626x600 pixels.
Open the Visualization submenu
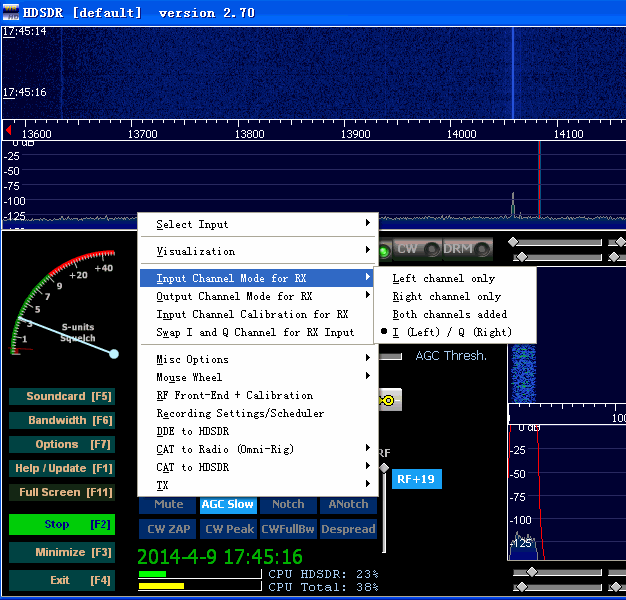[258, 251]
